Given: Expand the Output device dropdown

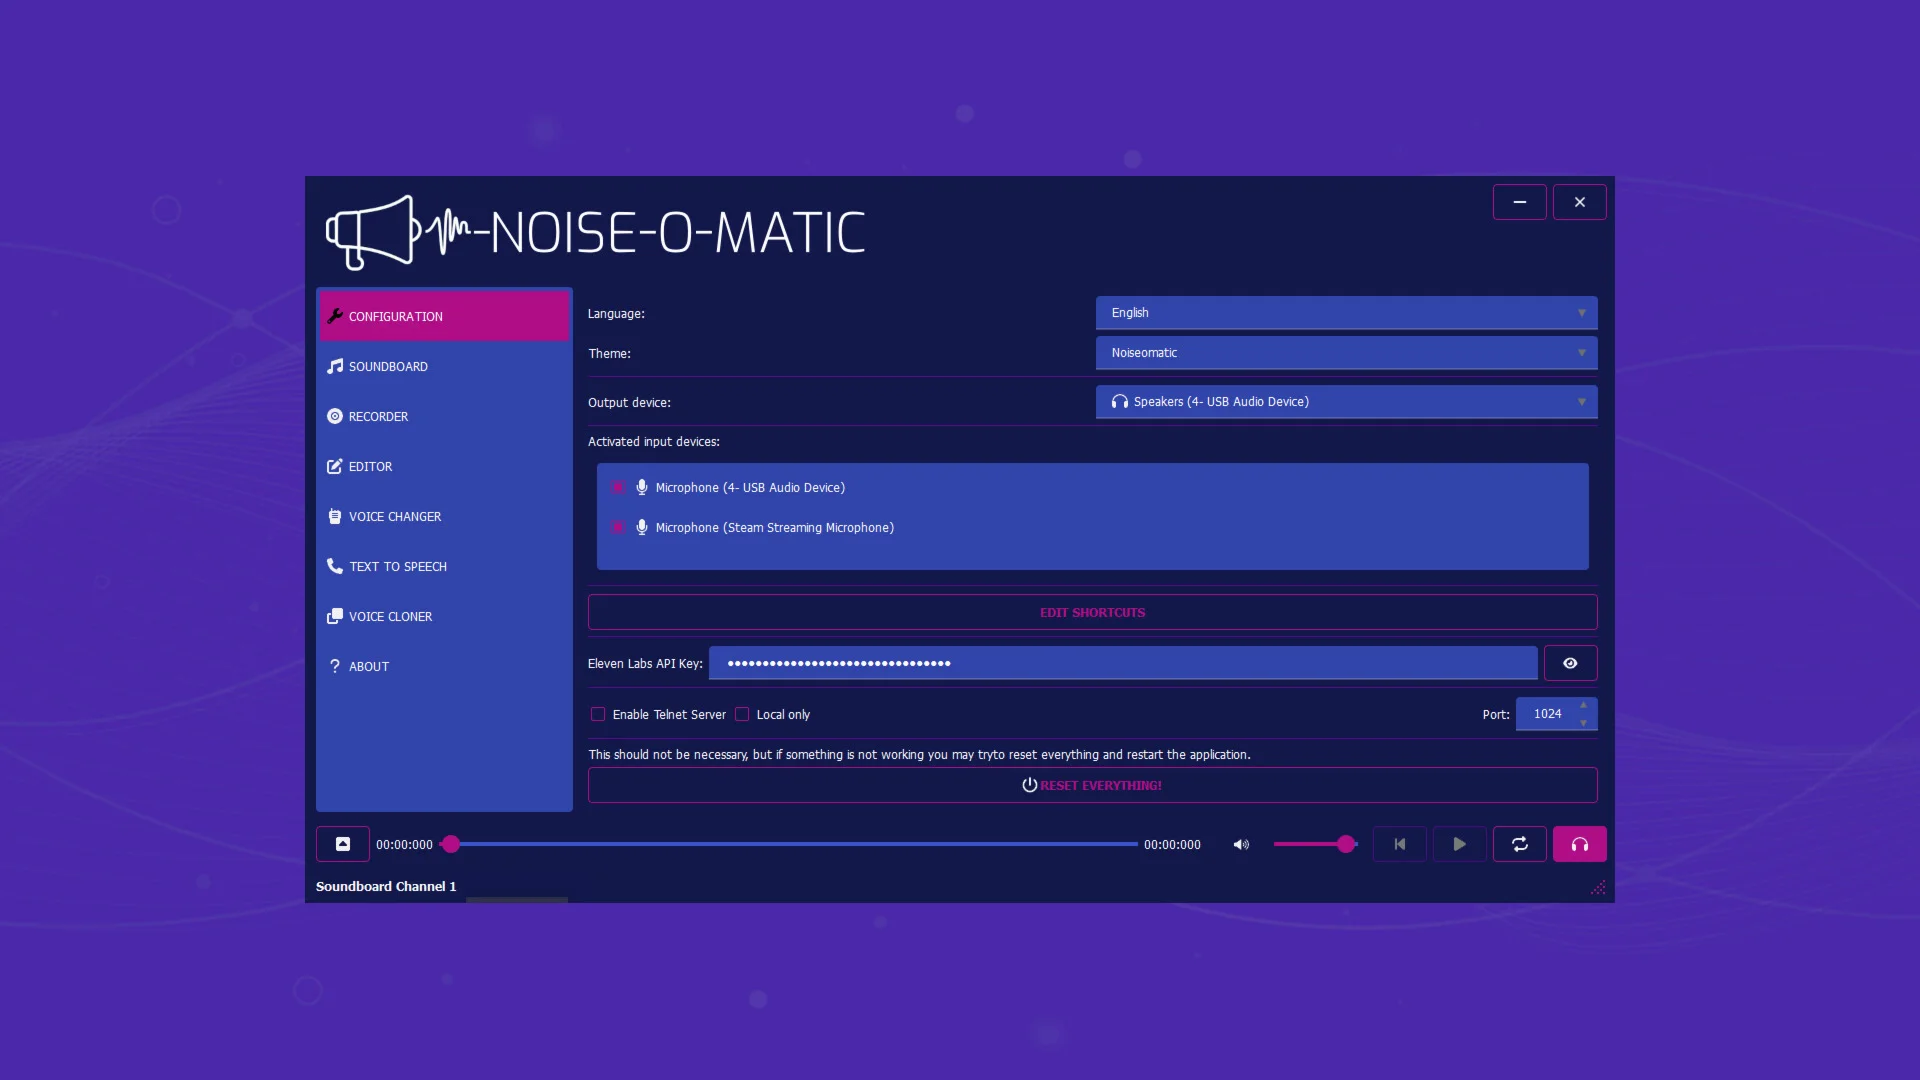Looking at the screenshot, I should tap(1346, 401).
